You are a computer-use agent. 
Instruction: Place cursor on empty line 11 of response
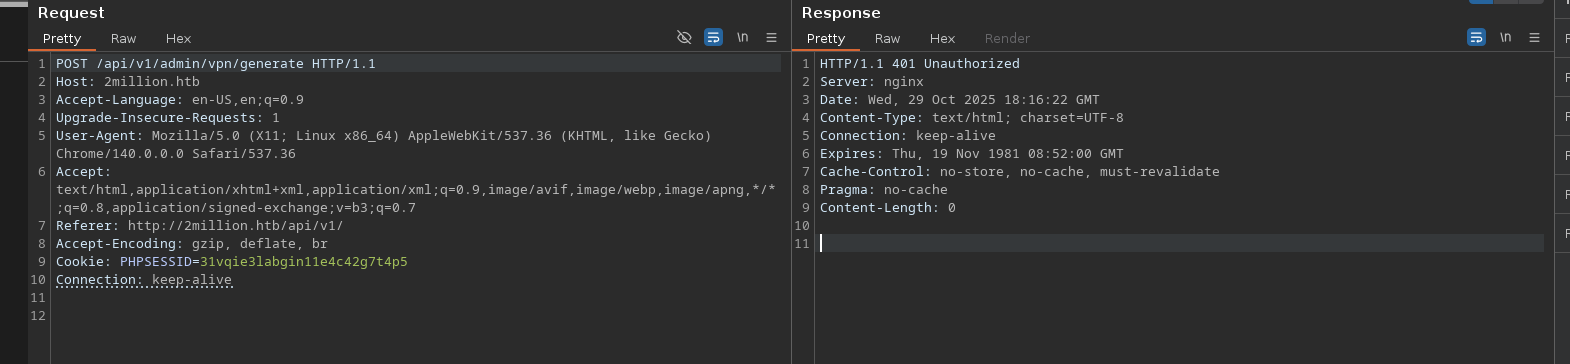click(1180, 243)
